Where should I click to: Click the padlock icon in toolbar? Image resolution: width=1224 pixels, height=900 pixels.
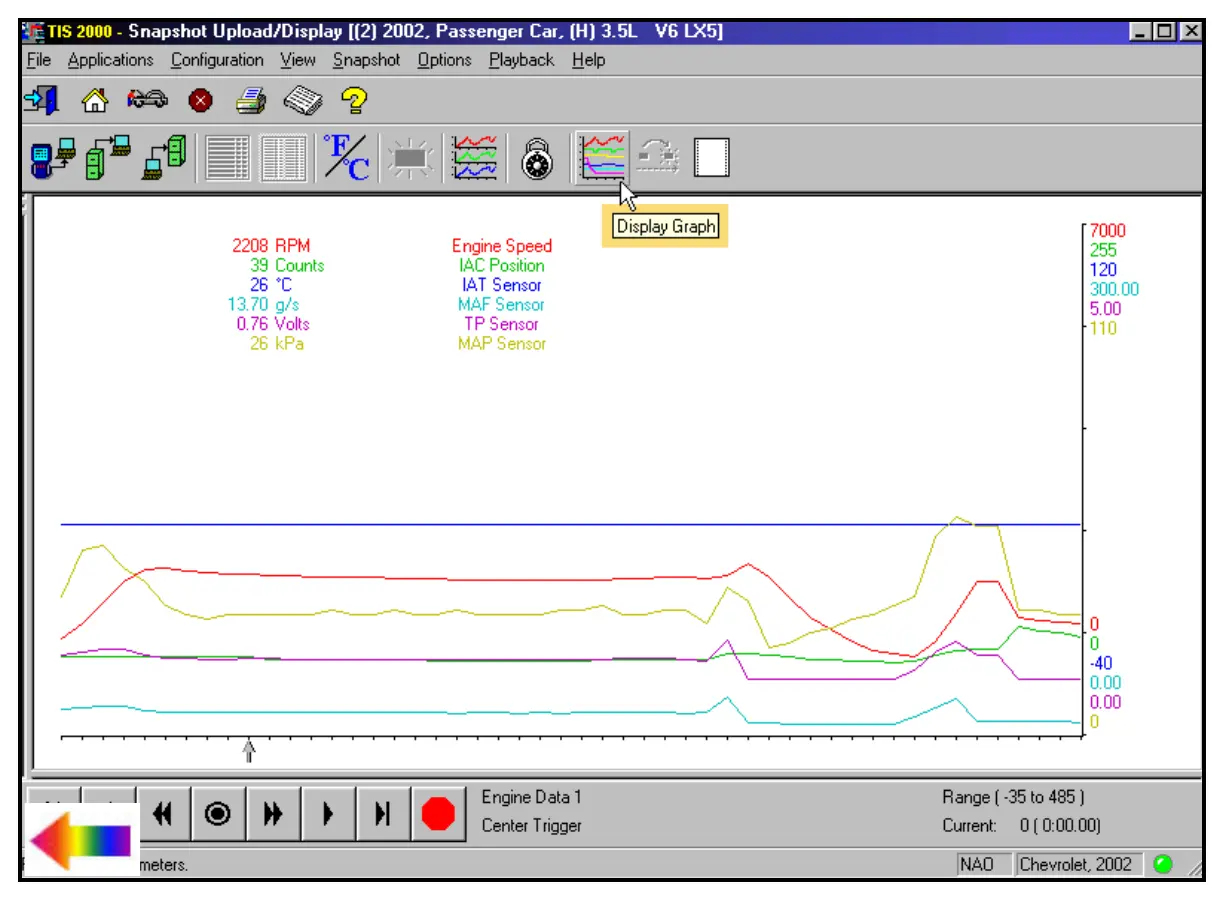pyautogui.click(x=538, y=157)
